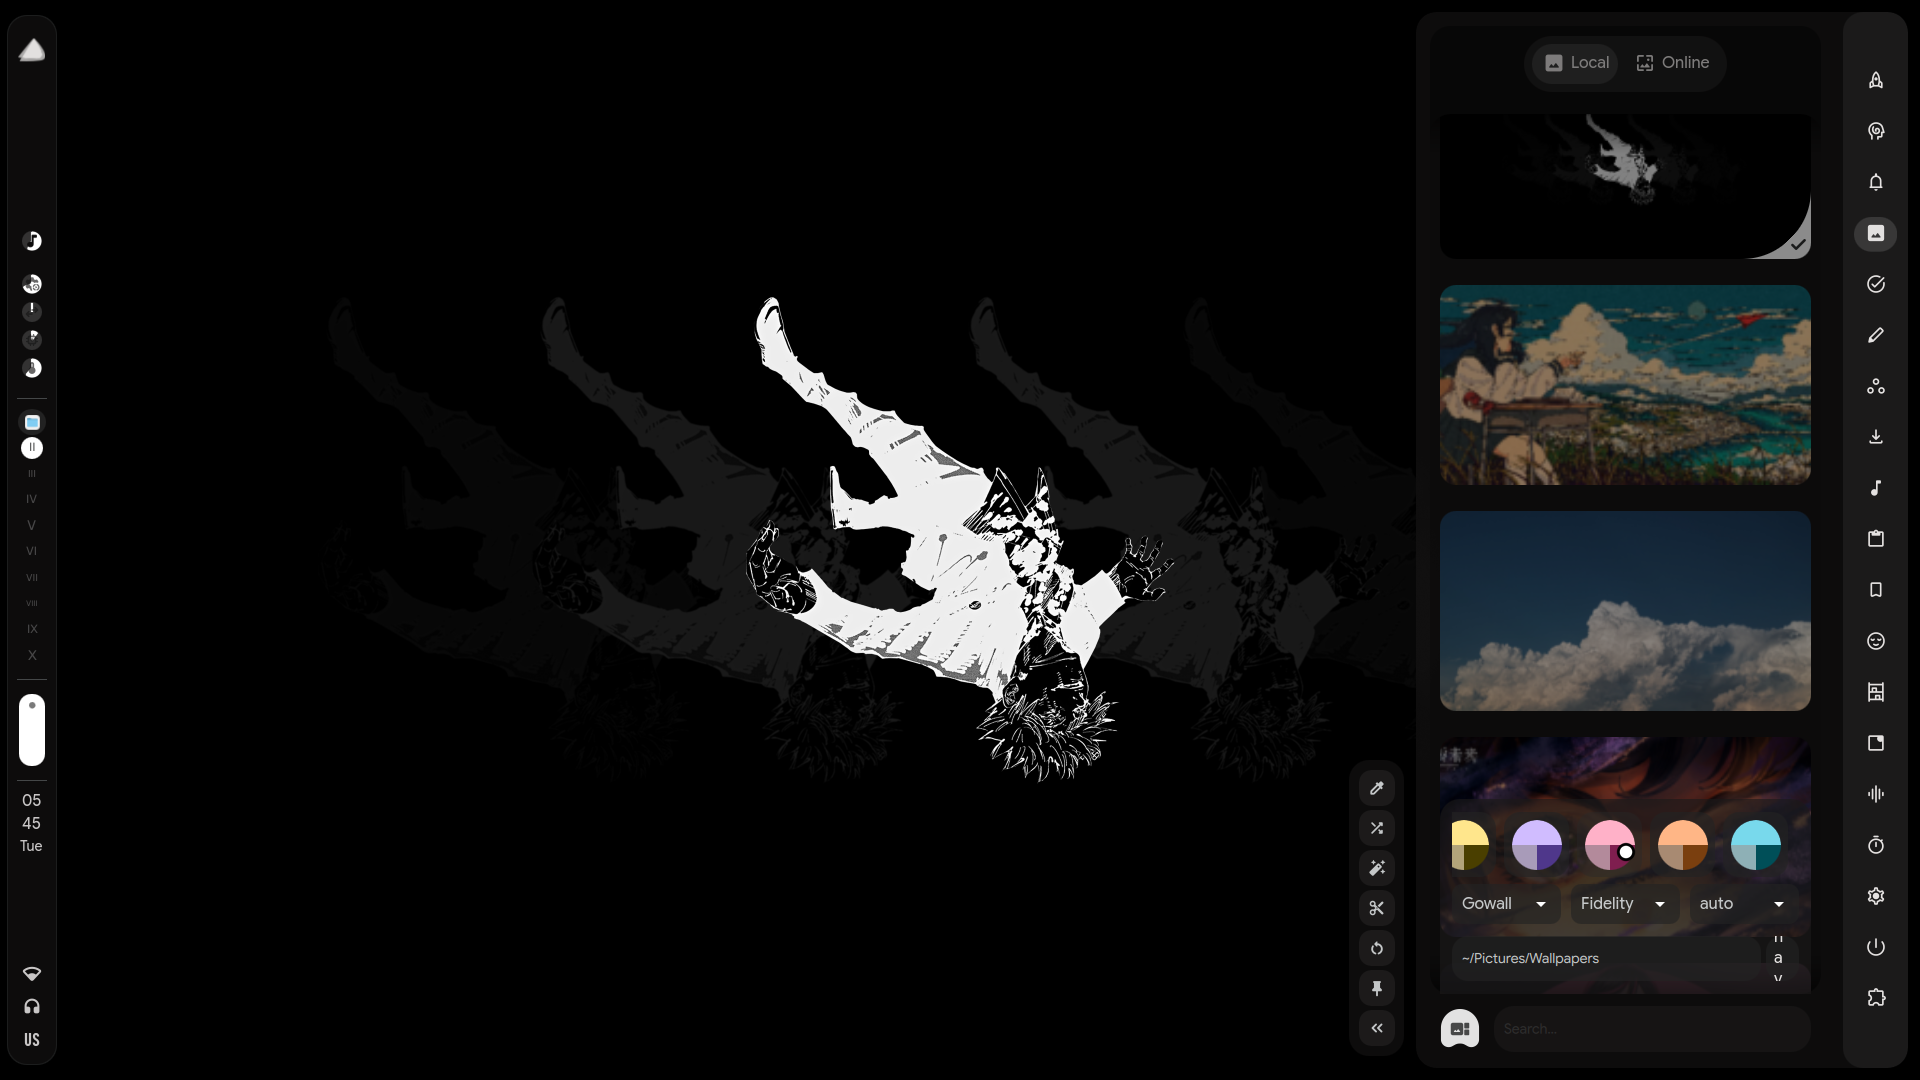Switch to the Online tab
The height and width of the screenshot is (1080, 1920).
click(x=1673, y=63)
